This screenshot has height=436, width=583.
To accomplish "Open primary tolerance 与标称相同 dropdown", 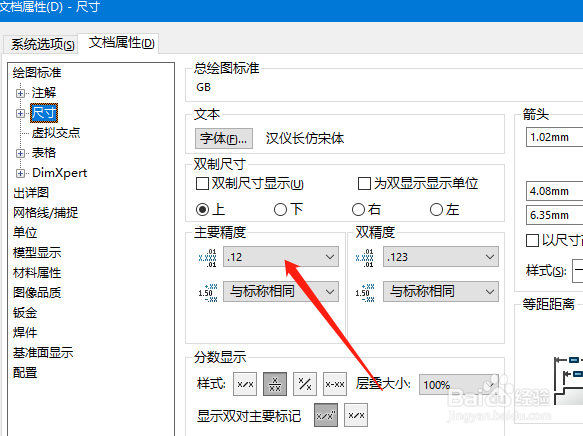I will 281,291.
